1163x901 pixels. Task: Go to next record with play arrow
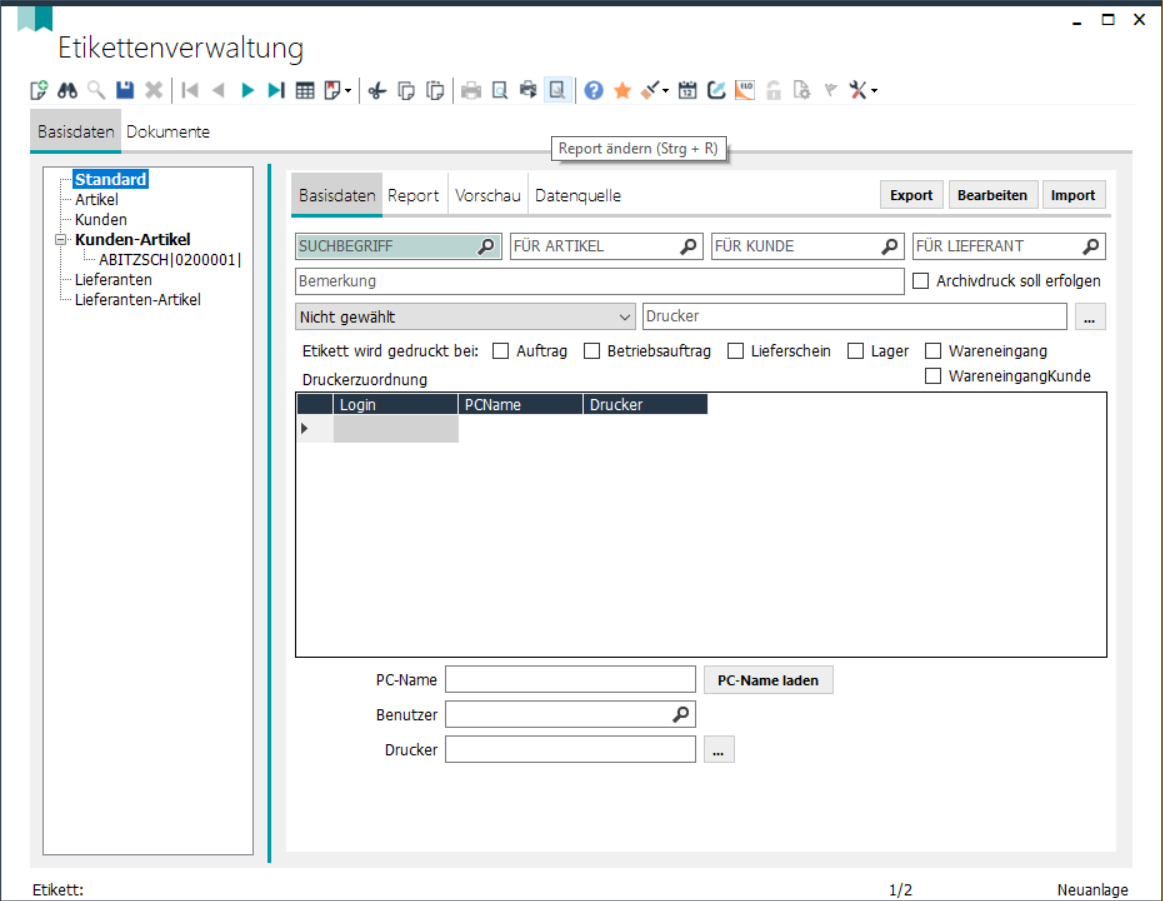point(248,91)
